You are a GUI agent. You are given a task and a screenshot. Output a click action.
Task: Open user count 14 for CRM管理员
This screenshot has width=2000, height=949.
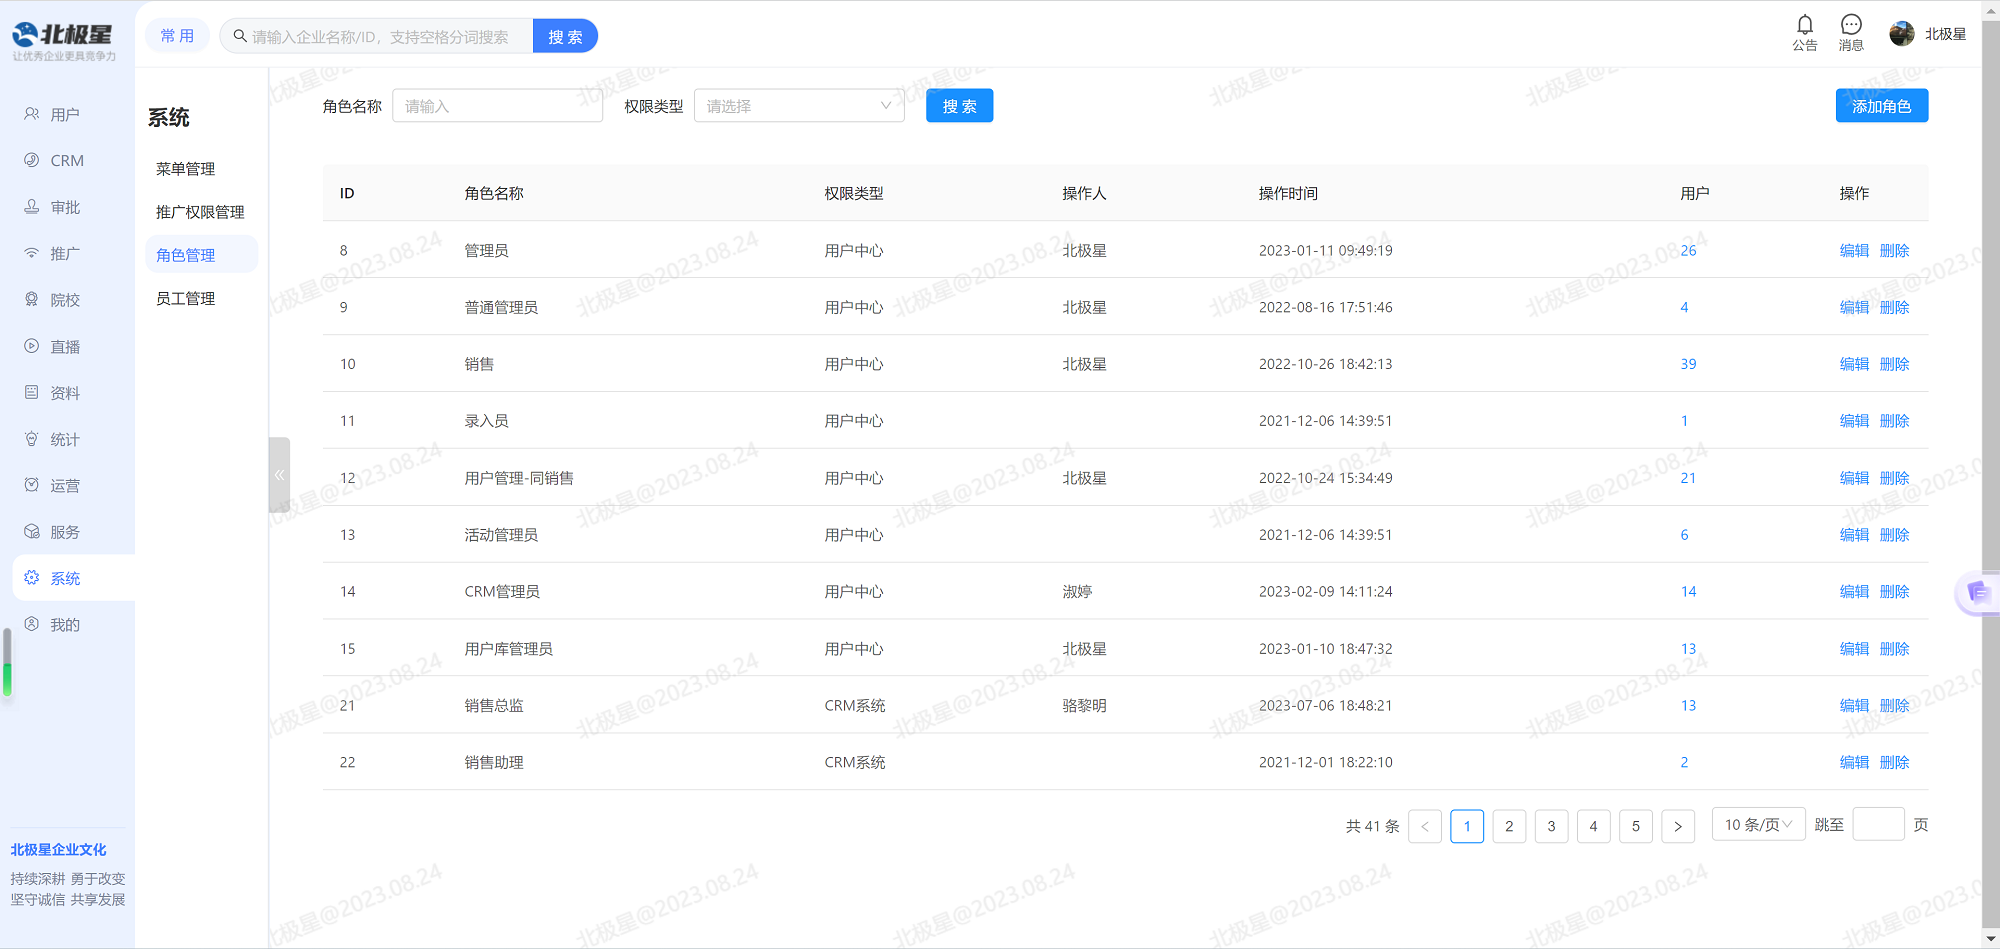click(1688, 592)
